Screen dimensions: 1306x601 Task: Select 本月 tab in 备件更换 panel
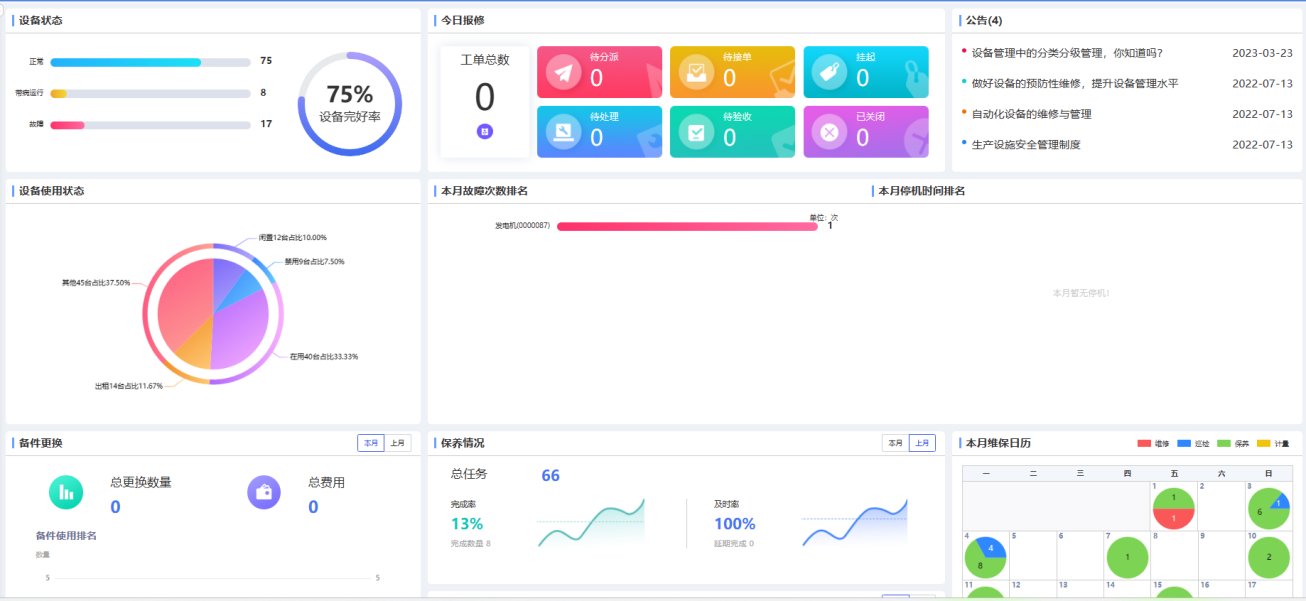point(371,443)
